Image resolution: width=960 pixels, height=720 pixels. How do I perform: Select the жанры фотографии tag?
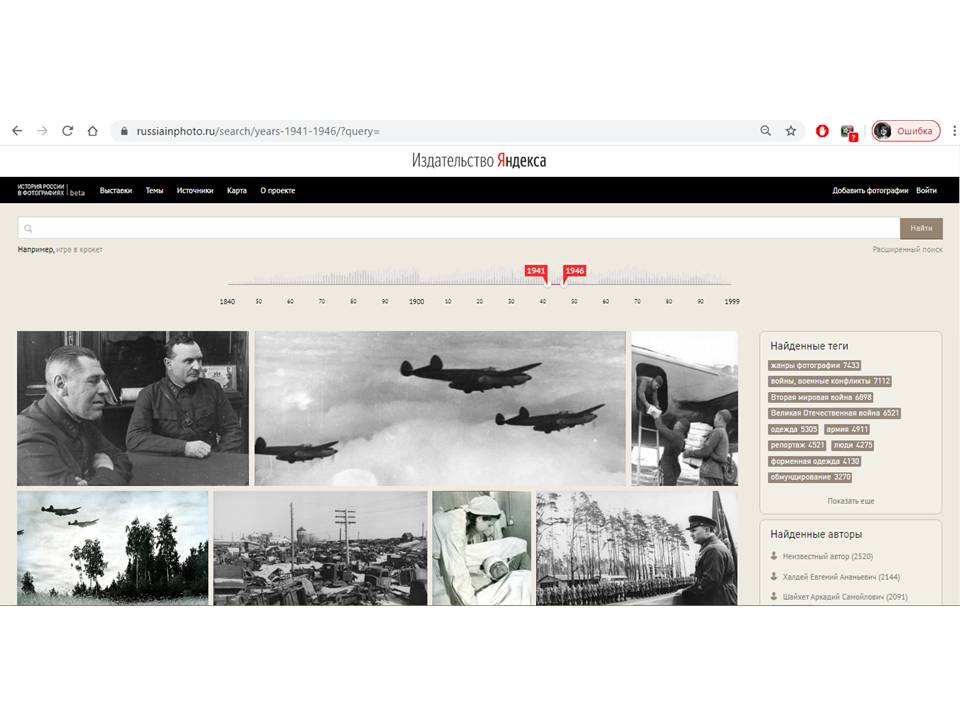[x=815, y=366]
